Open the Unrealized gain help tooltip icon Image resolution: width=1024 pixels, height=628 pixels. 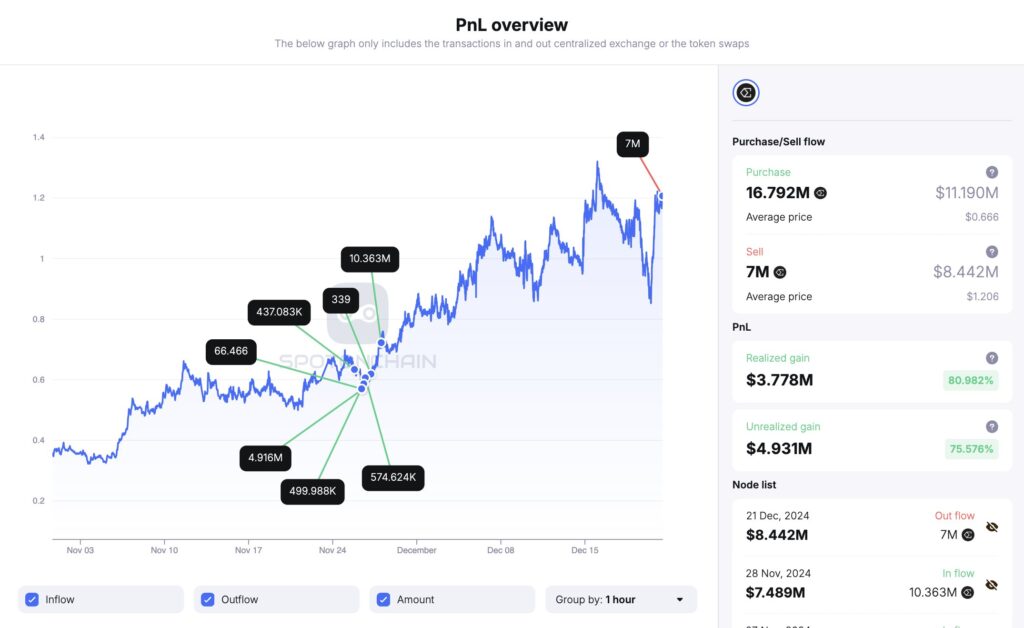(x=992, y=426)
